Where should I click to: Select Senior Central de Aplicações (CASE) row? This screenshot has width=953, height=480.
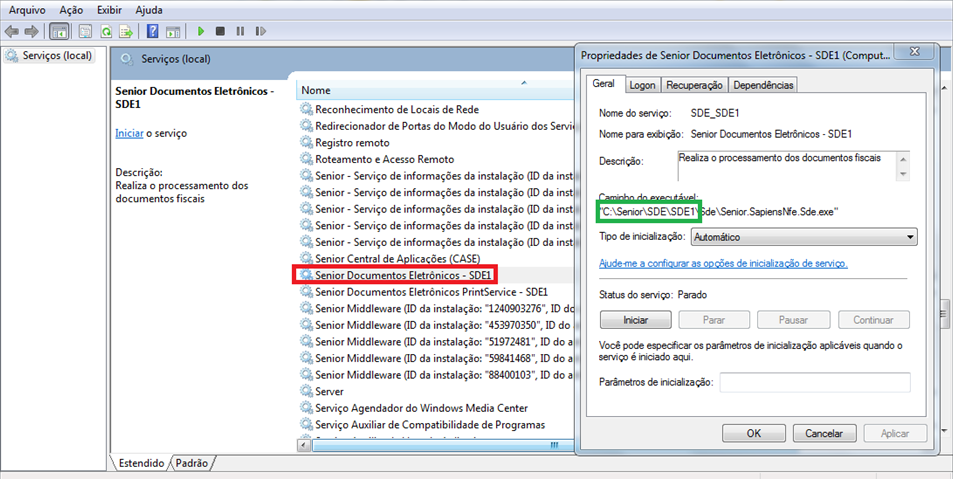435,259
